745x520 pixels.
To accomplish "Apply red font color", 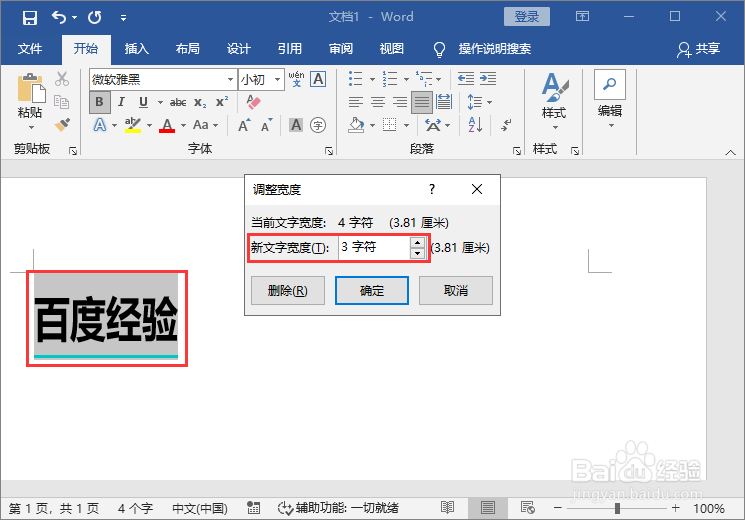I will pos(167,125).
